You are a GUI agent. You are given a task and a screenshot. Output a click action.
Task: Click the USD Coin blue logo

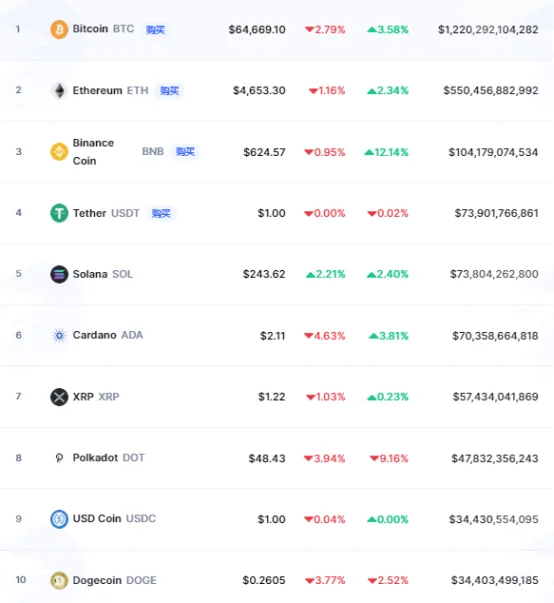[x=59, y=519]
